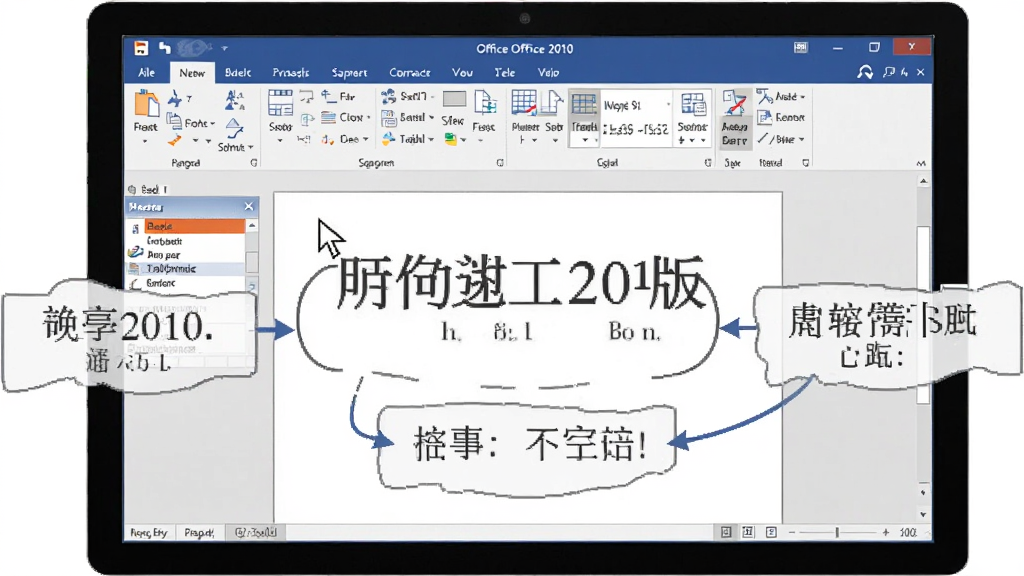Click the Prapd status bar entry
Viewport: 1024px width, 576px height.
click(x=199, y=533)
